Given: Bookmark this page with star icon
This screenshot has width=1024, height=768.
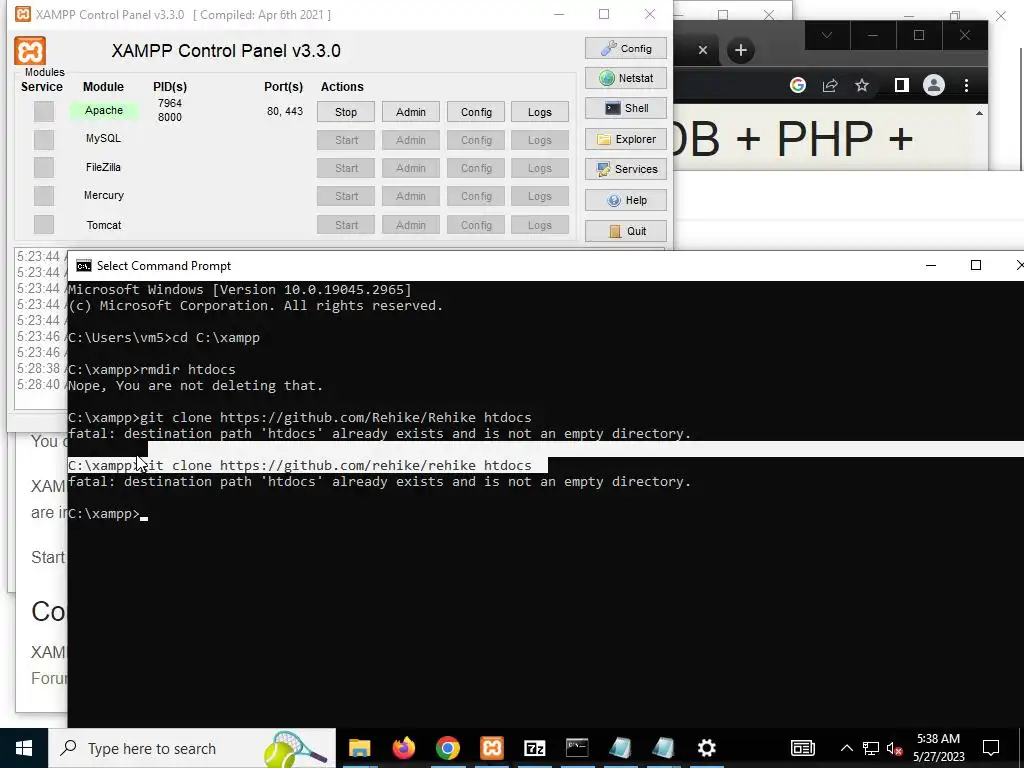Looking at the screenshot, I should click(x=862, y=85).
